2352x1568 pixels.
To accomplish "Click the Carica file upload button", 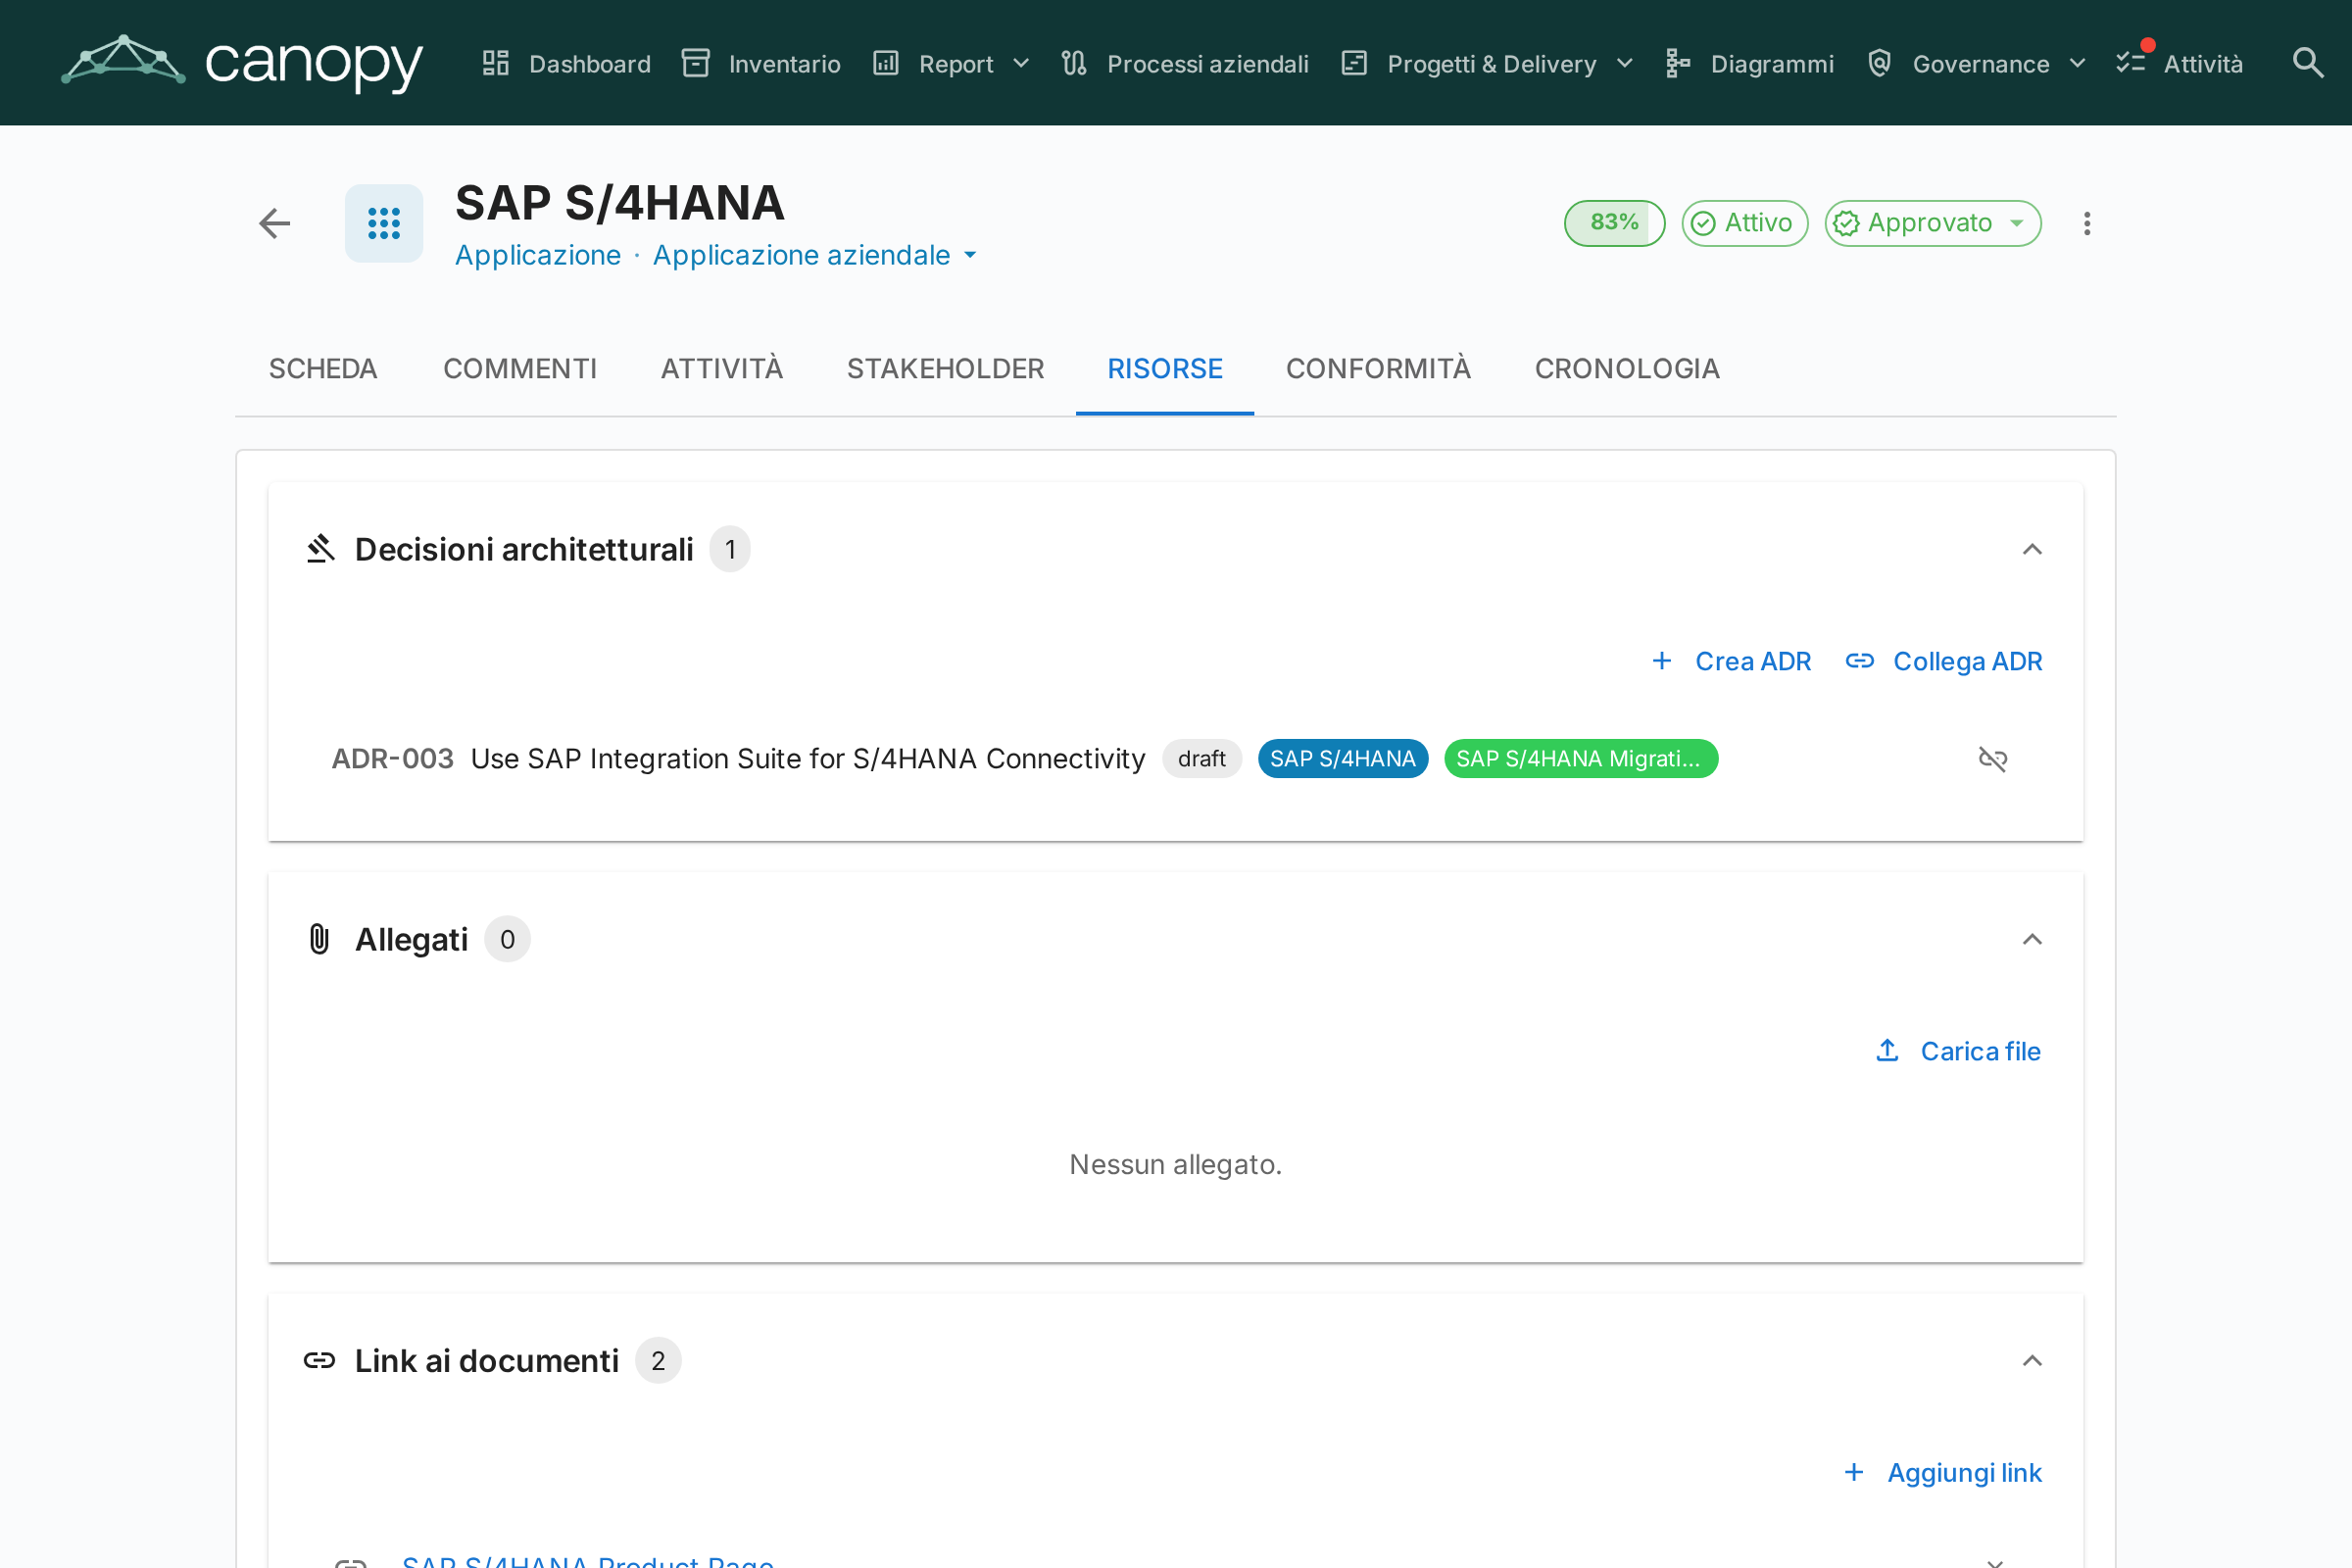I will pyautogui.click(x=1957, y=1051).
